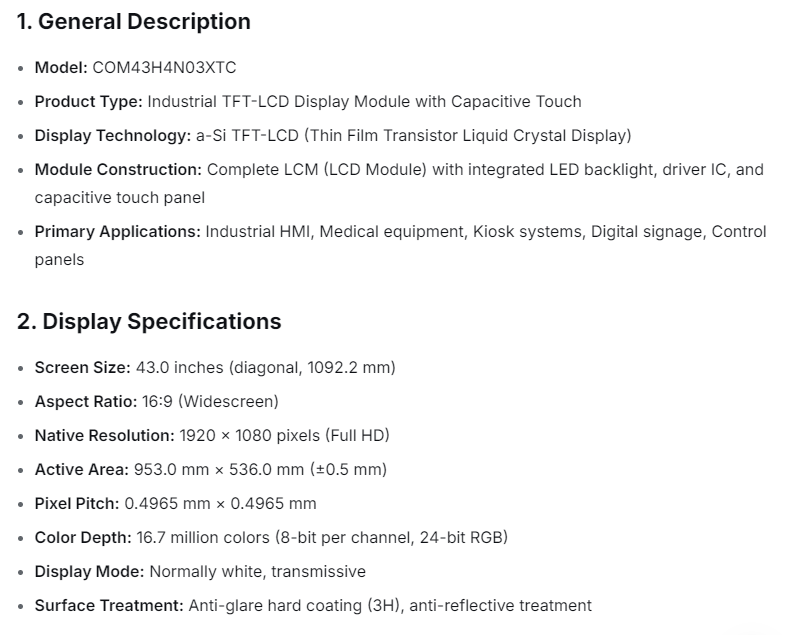This screenshot has width=801, height=635.
Task: Click the "Surface Treatment:" label
Action: [x=109, y=605]
